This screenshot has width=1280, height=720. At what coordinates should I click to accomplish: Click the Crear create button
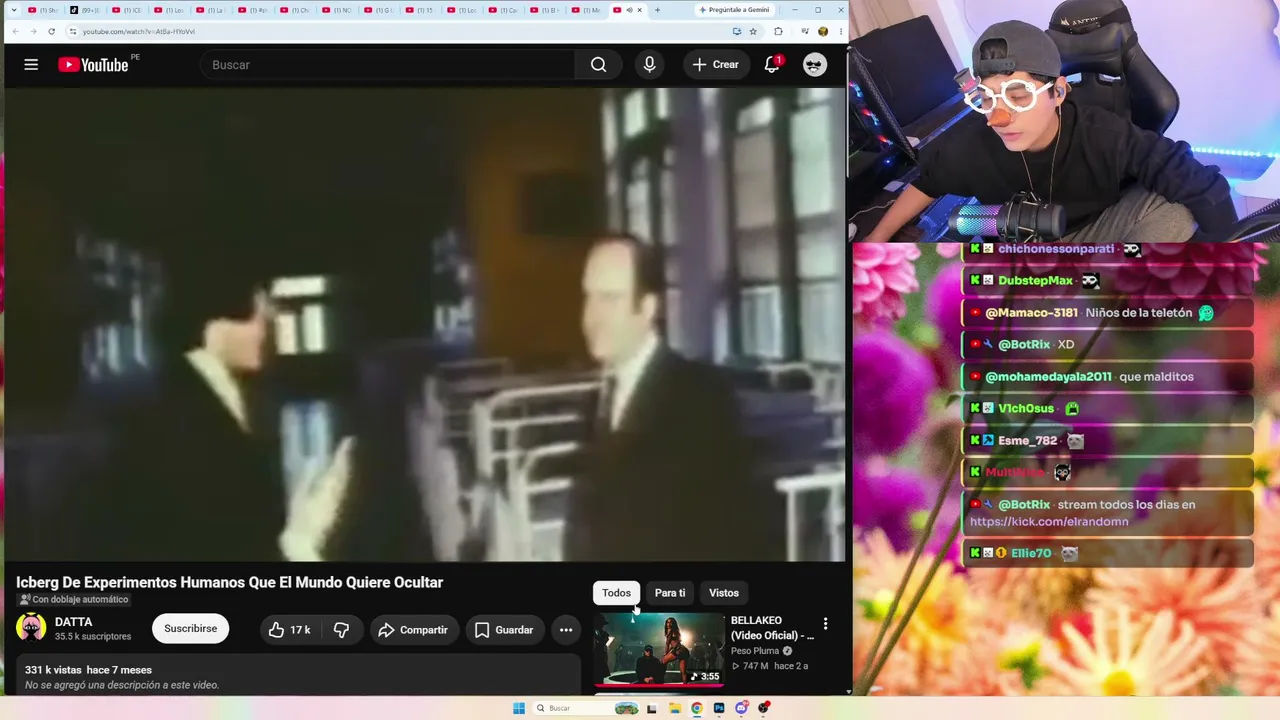pyautogui.click(x=715, y=65)
